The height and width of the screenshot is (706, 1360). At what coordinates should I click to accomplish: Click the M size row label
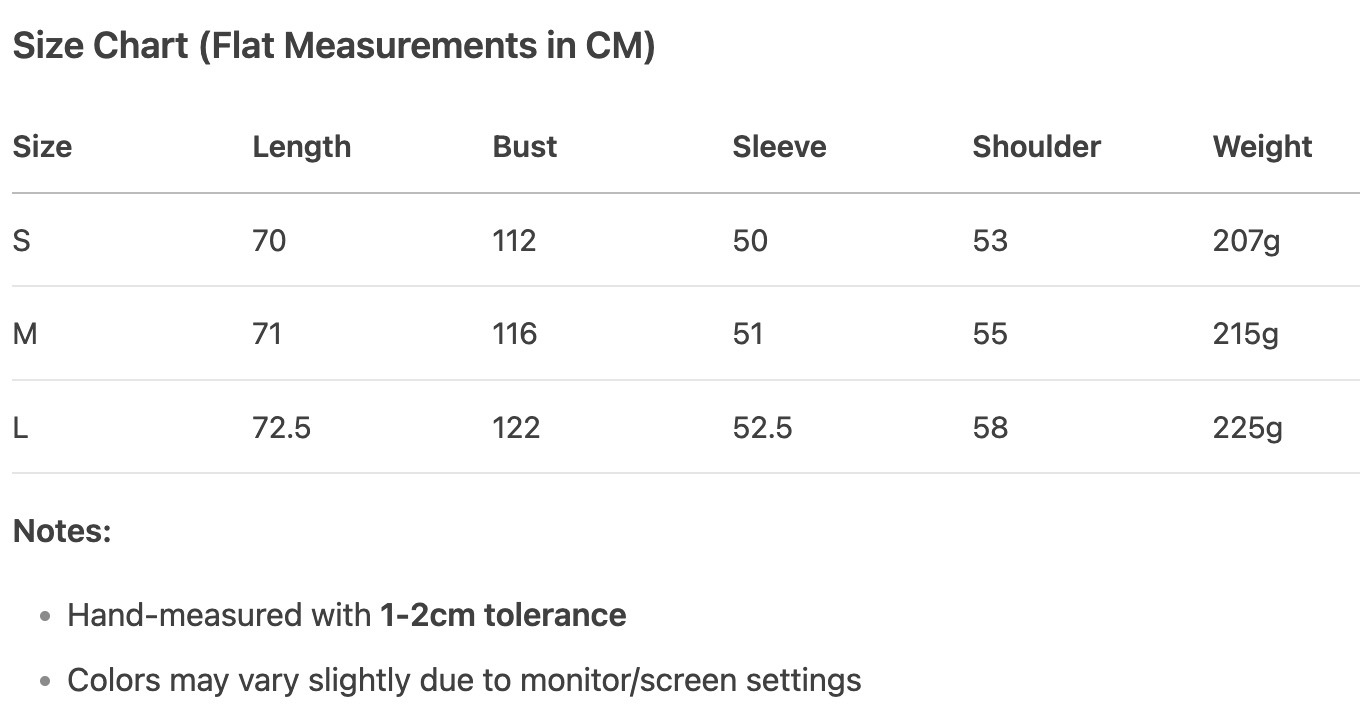tap(25, 334)
